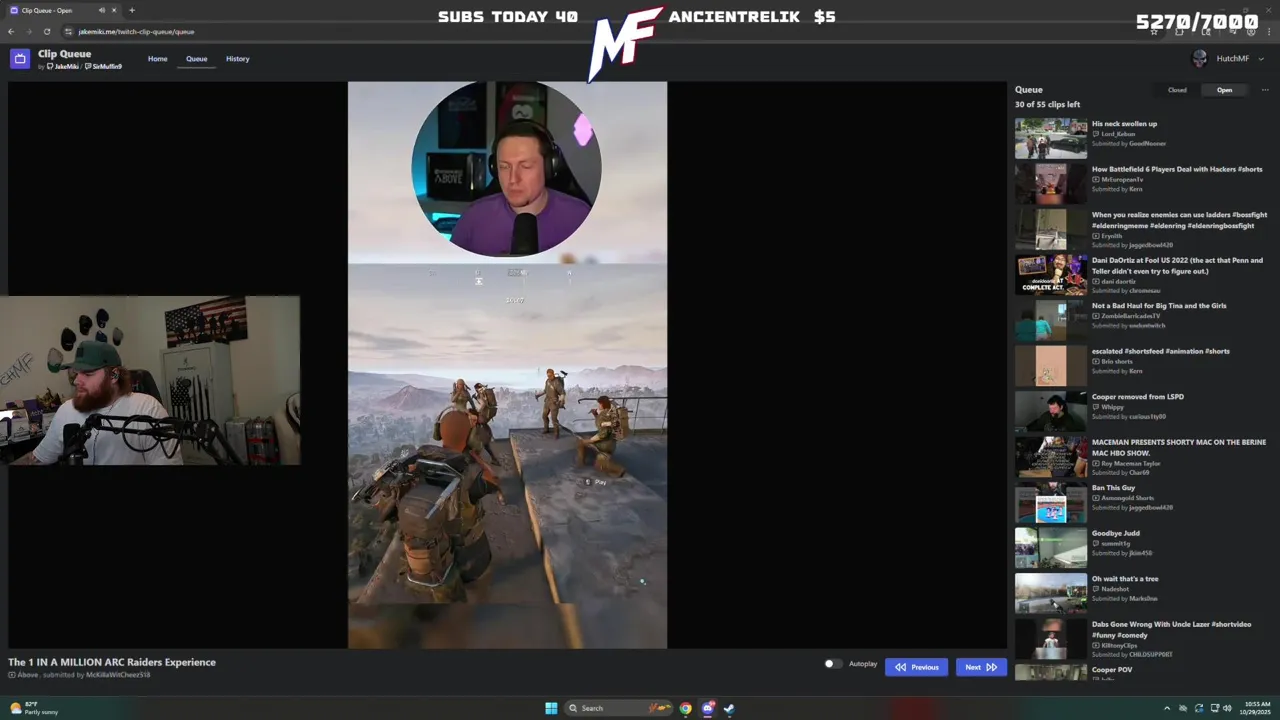
Task: Open 'Not a Bad Haul for Big Tina' thumbnail
Action: coord(1051,321)
